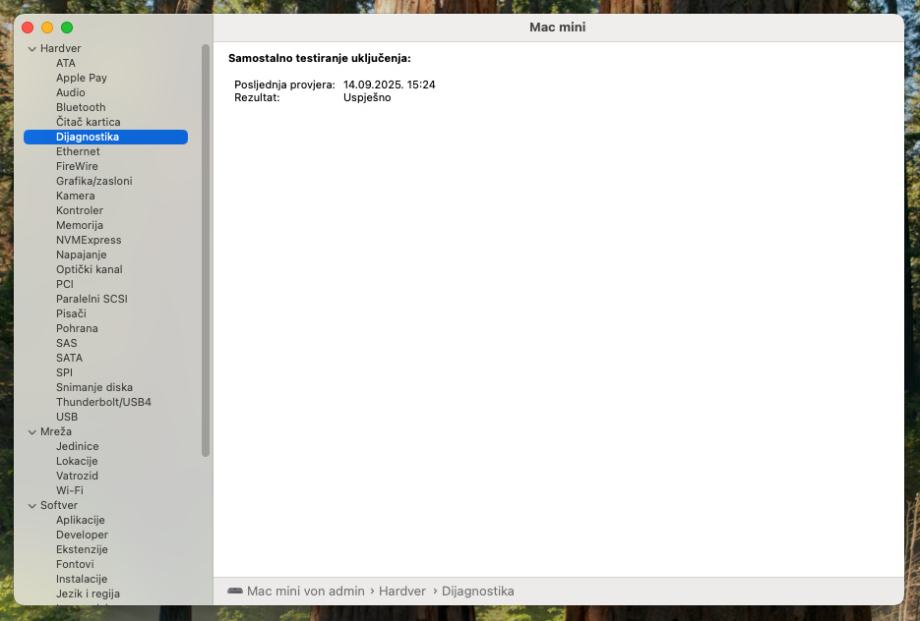
Task: Click Dijagnostika in the path bar
Action: coord(478,591)
